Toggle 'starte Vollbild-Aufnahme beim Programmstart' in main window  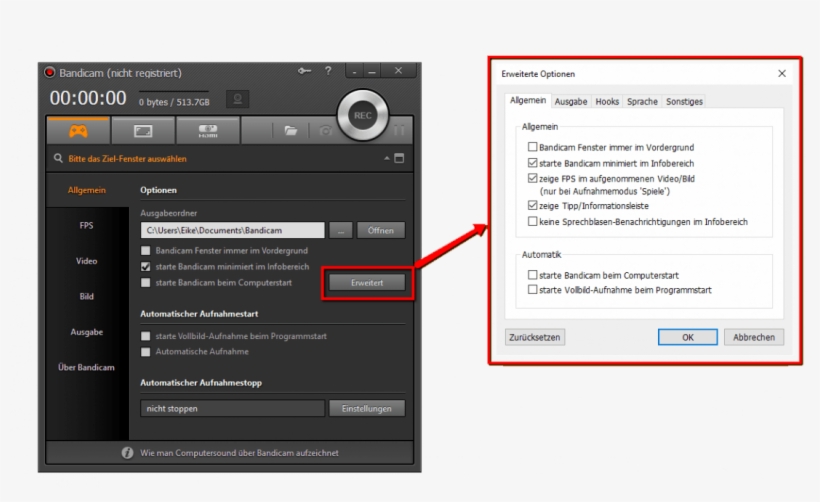coord(146,336)
